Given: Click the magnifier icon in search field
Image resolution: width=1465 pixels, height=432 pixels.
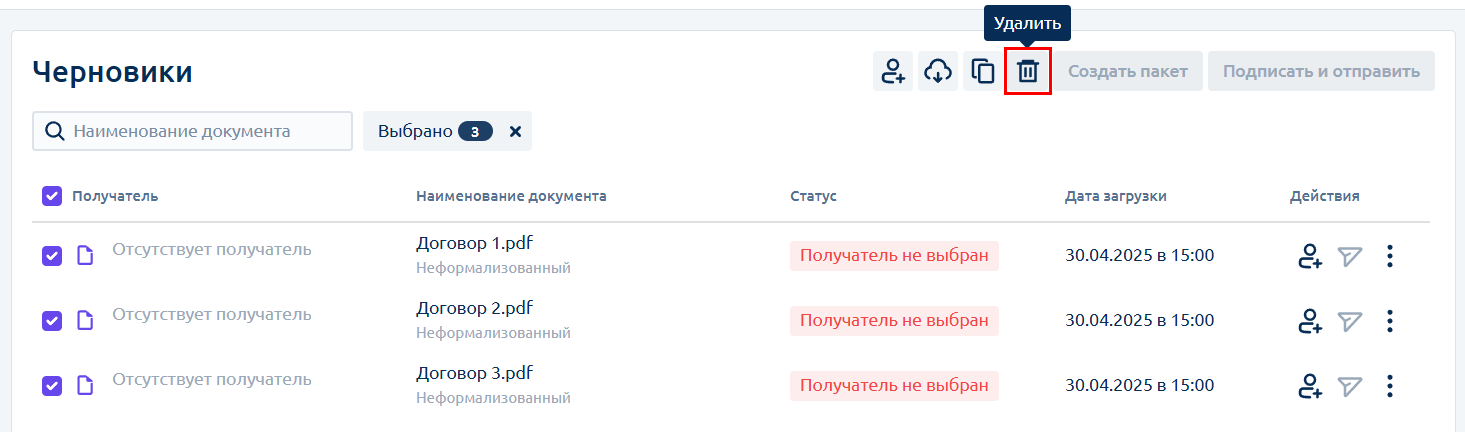Looking at the screenshot, I should click(55, 131).
